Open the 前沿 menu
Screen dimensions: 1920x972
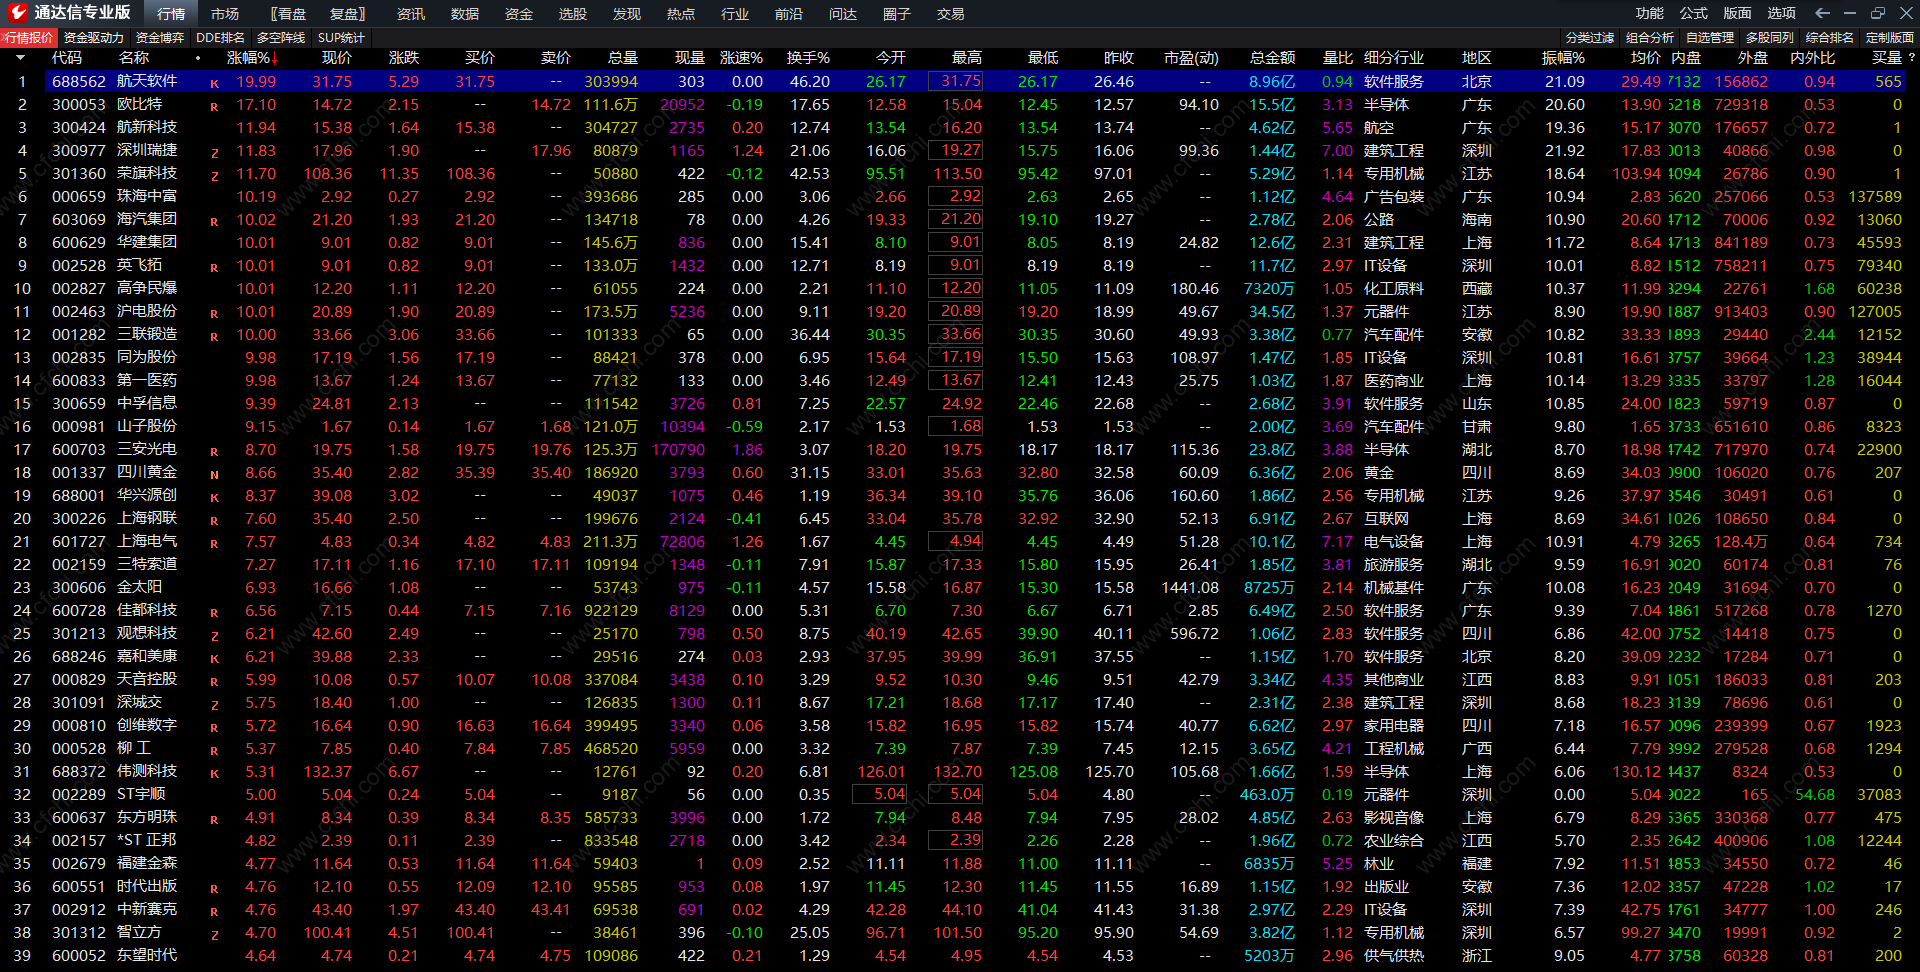pos(789,14)
